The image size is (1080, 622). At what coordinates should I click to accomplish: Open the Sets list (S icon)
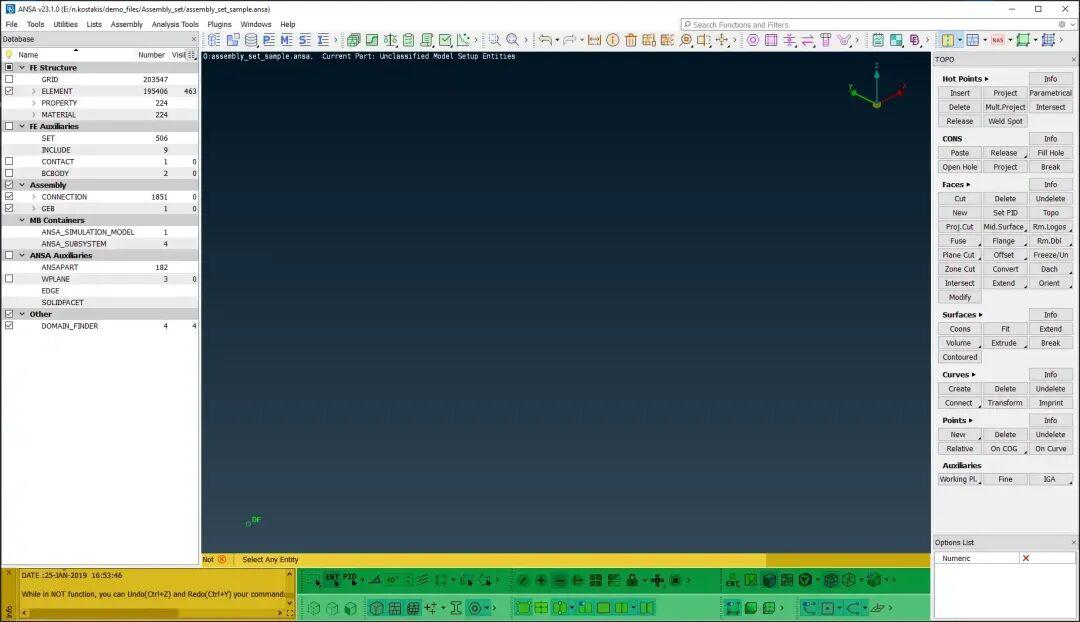(x=304, y=40)
